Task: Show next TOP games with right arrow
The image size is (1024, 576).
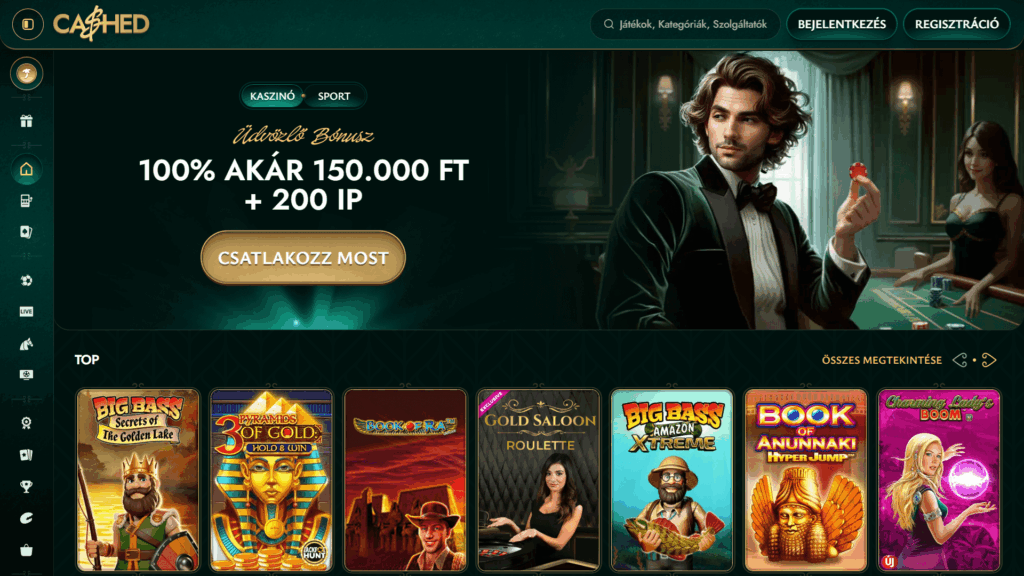Action: point(989,360)
